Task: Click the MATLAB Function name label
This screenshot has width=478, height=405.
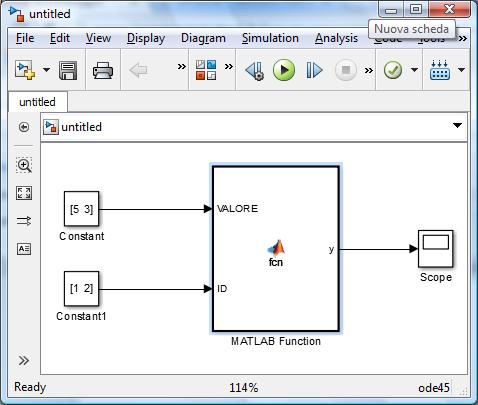Action: coord(276,341)
